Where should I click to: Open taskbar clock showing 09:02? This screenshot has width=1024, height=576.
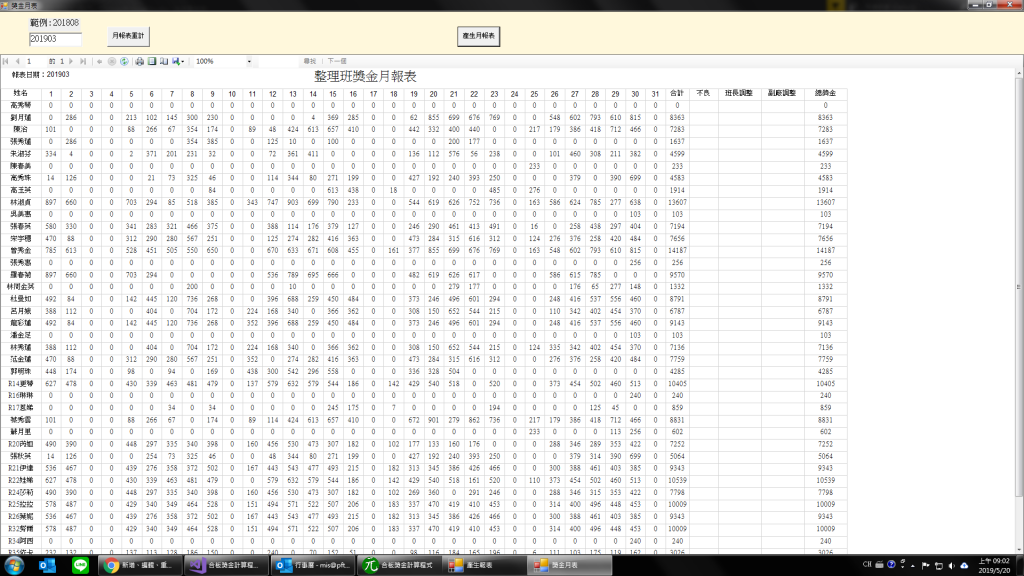tap(994, 566)
